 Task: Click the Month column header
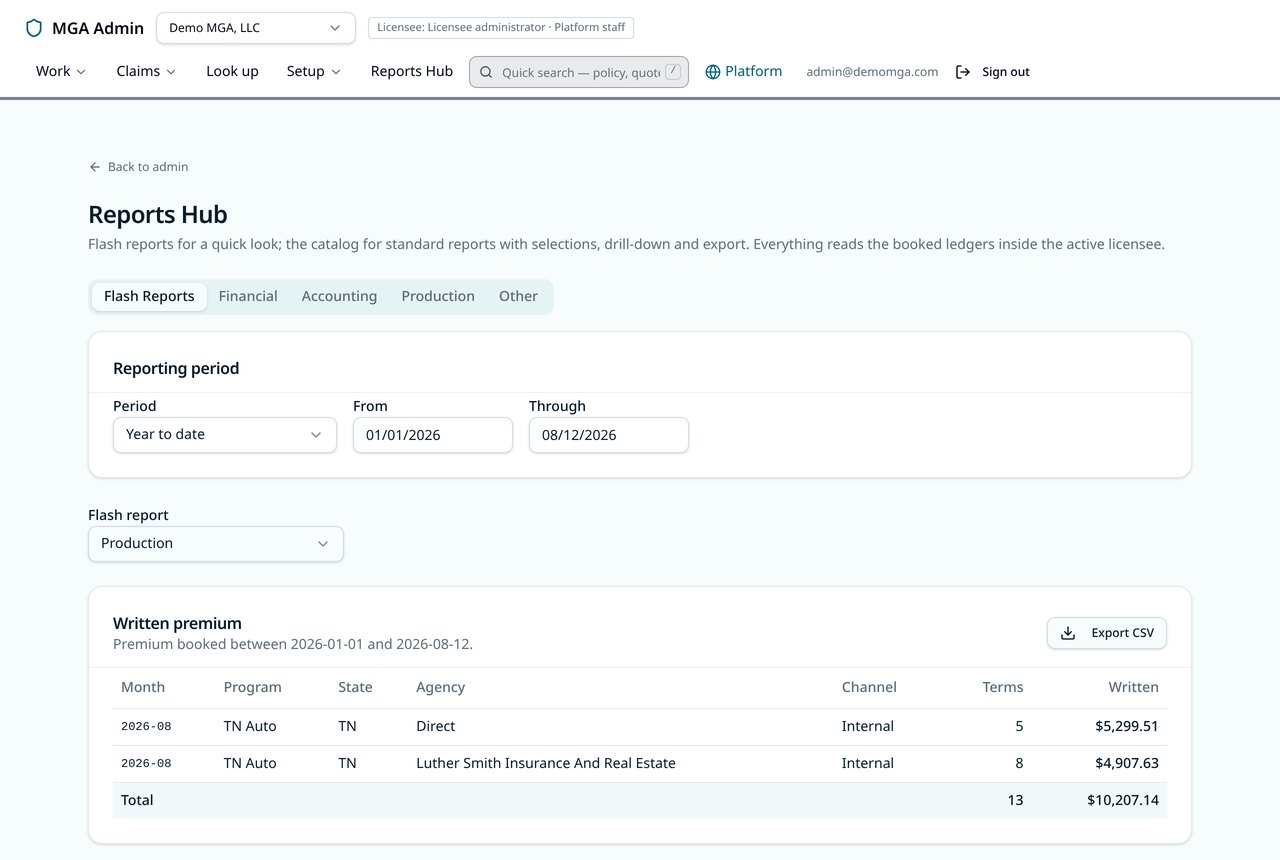click(x=143, y=688)
